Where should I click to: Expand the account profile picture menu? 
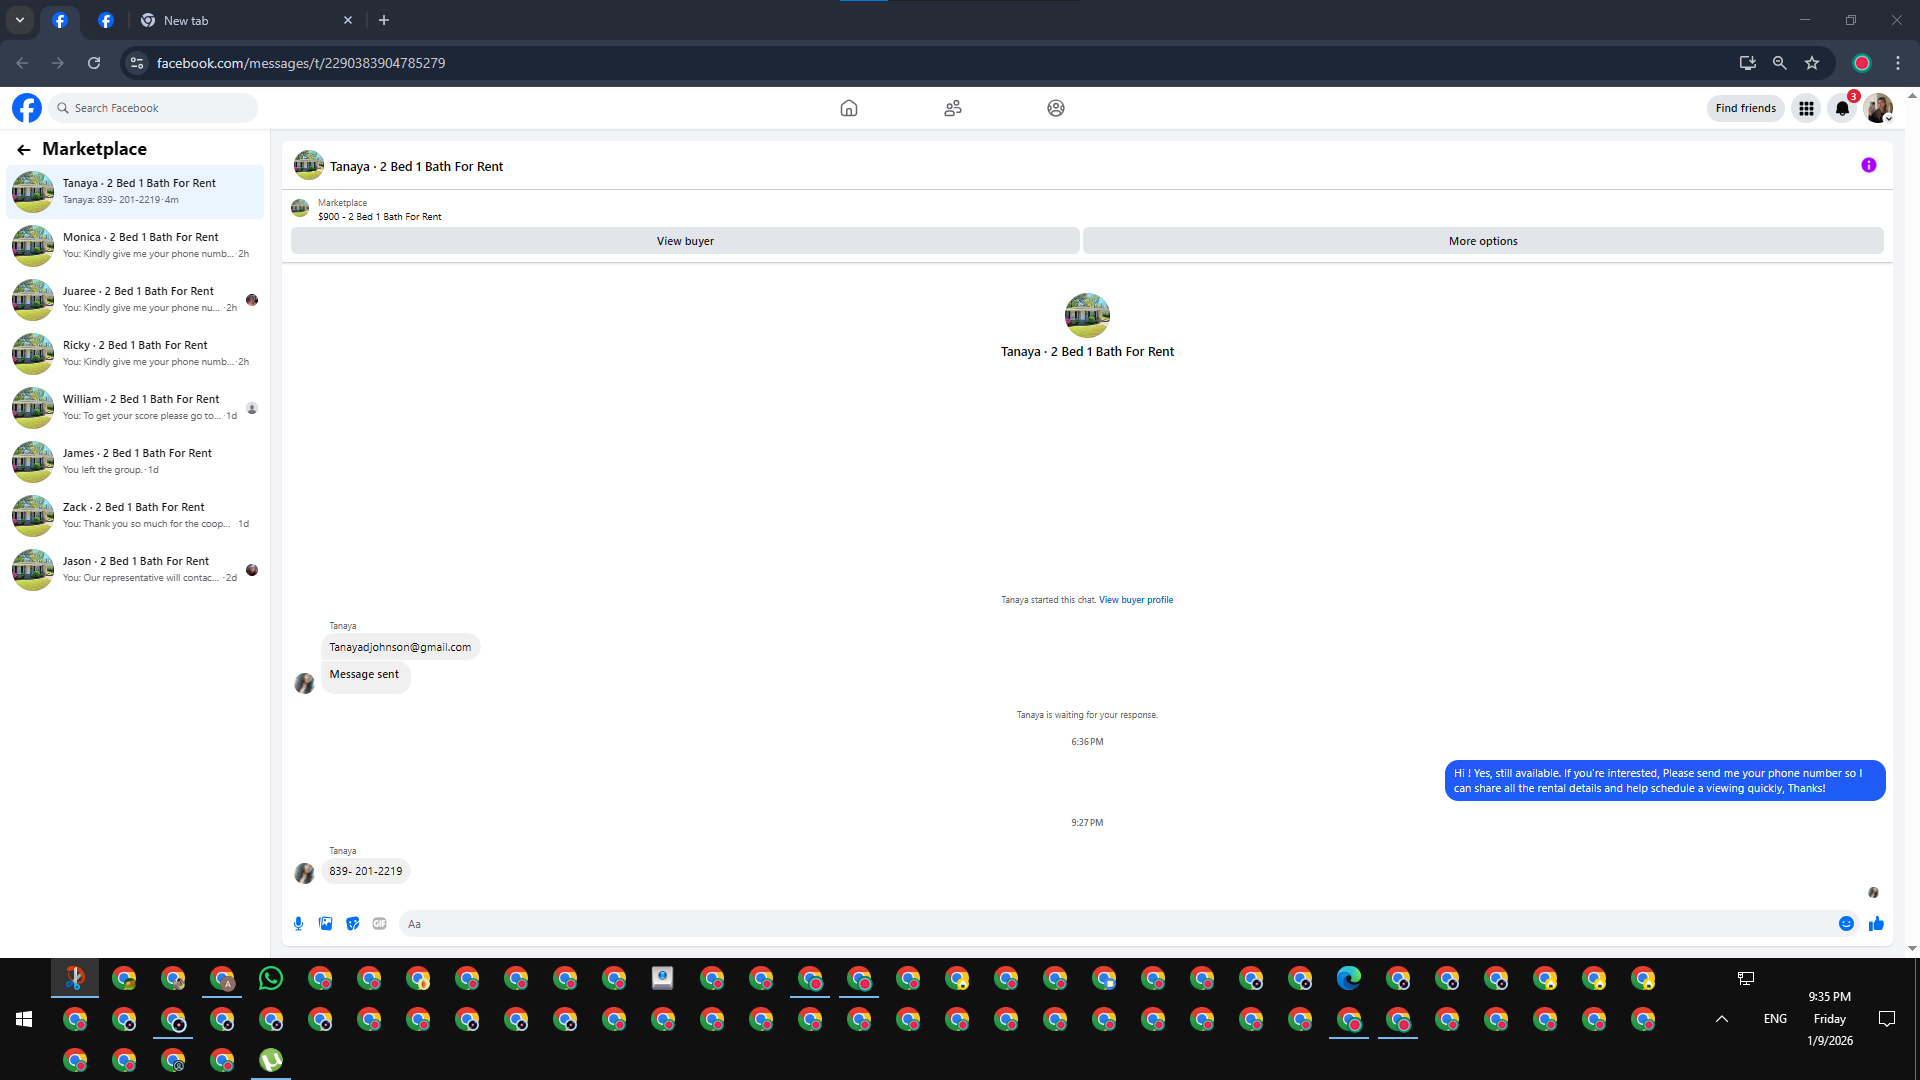[x=1878, y=108]
